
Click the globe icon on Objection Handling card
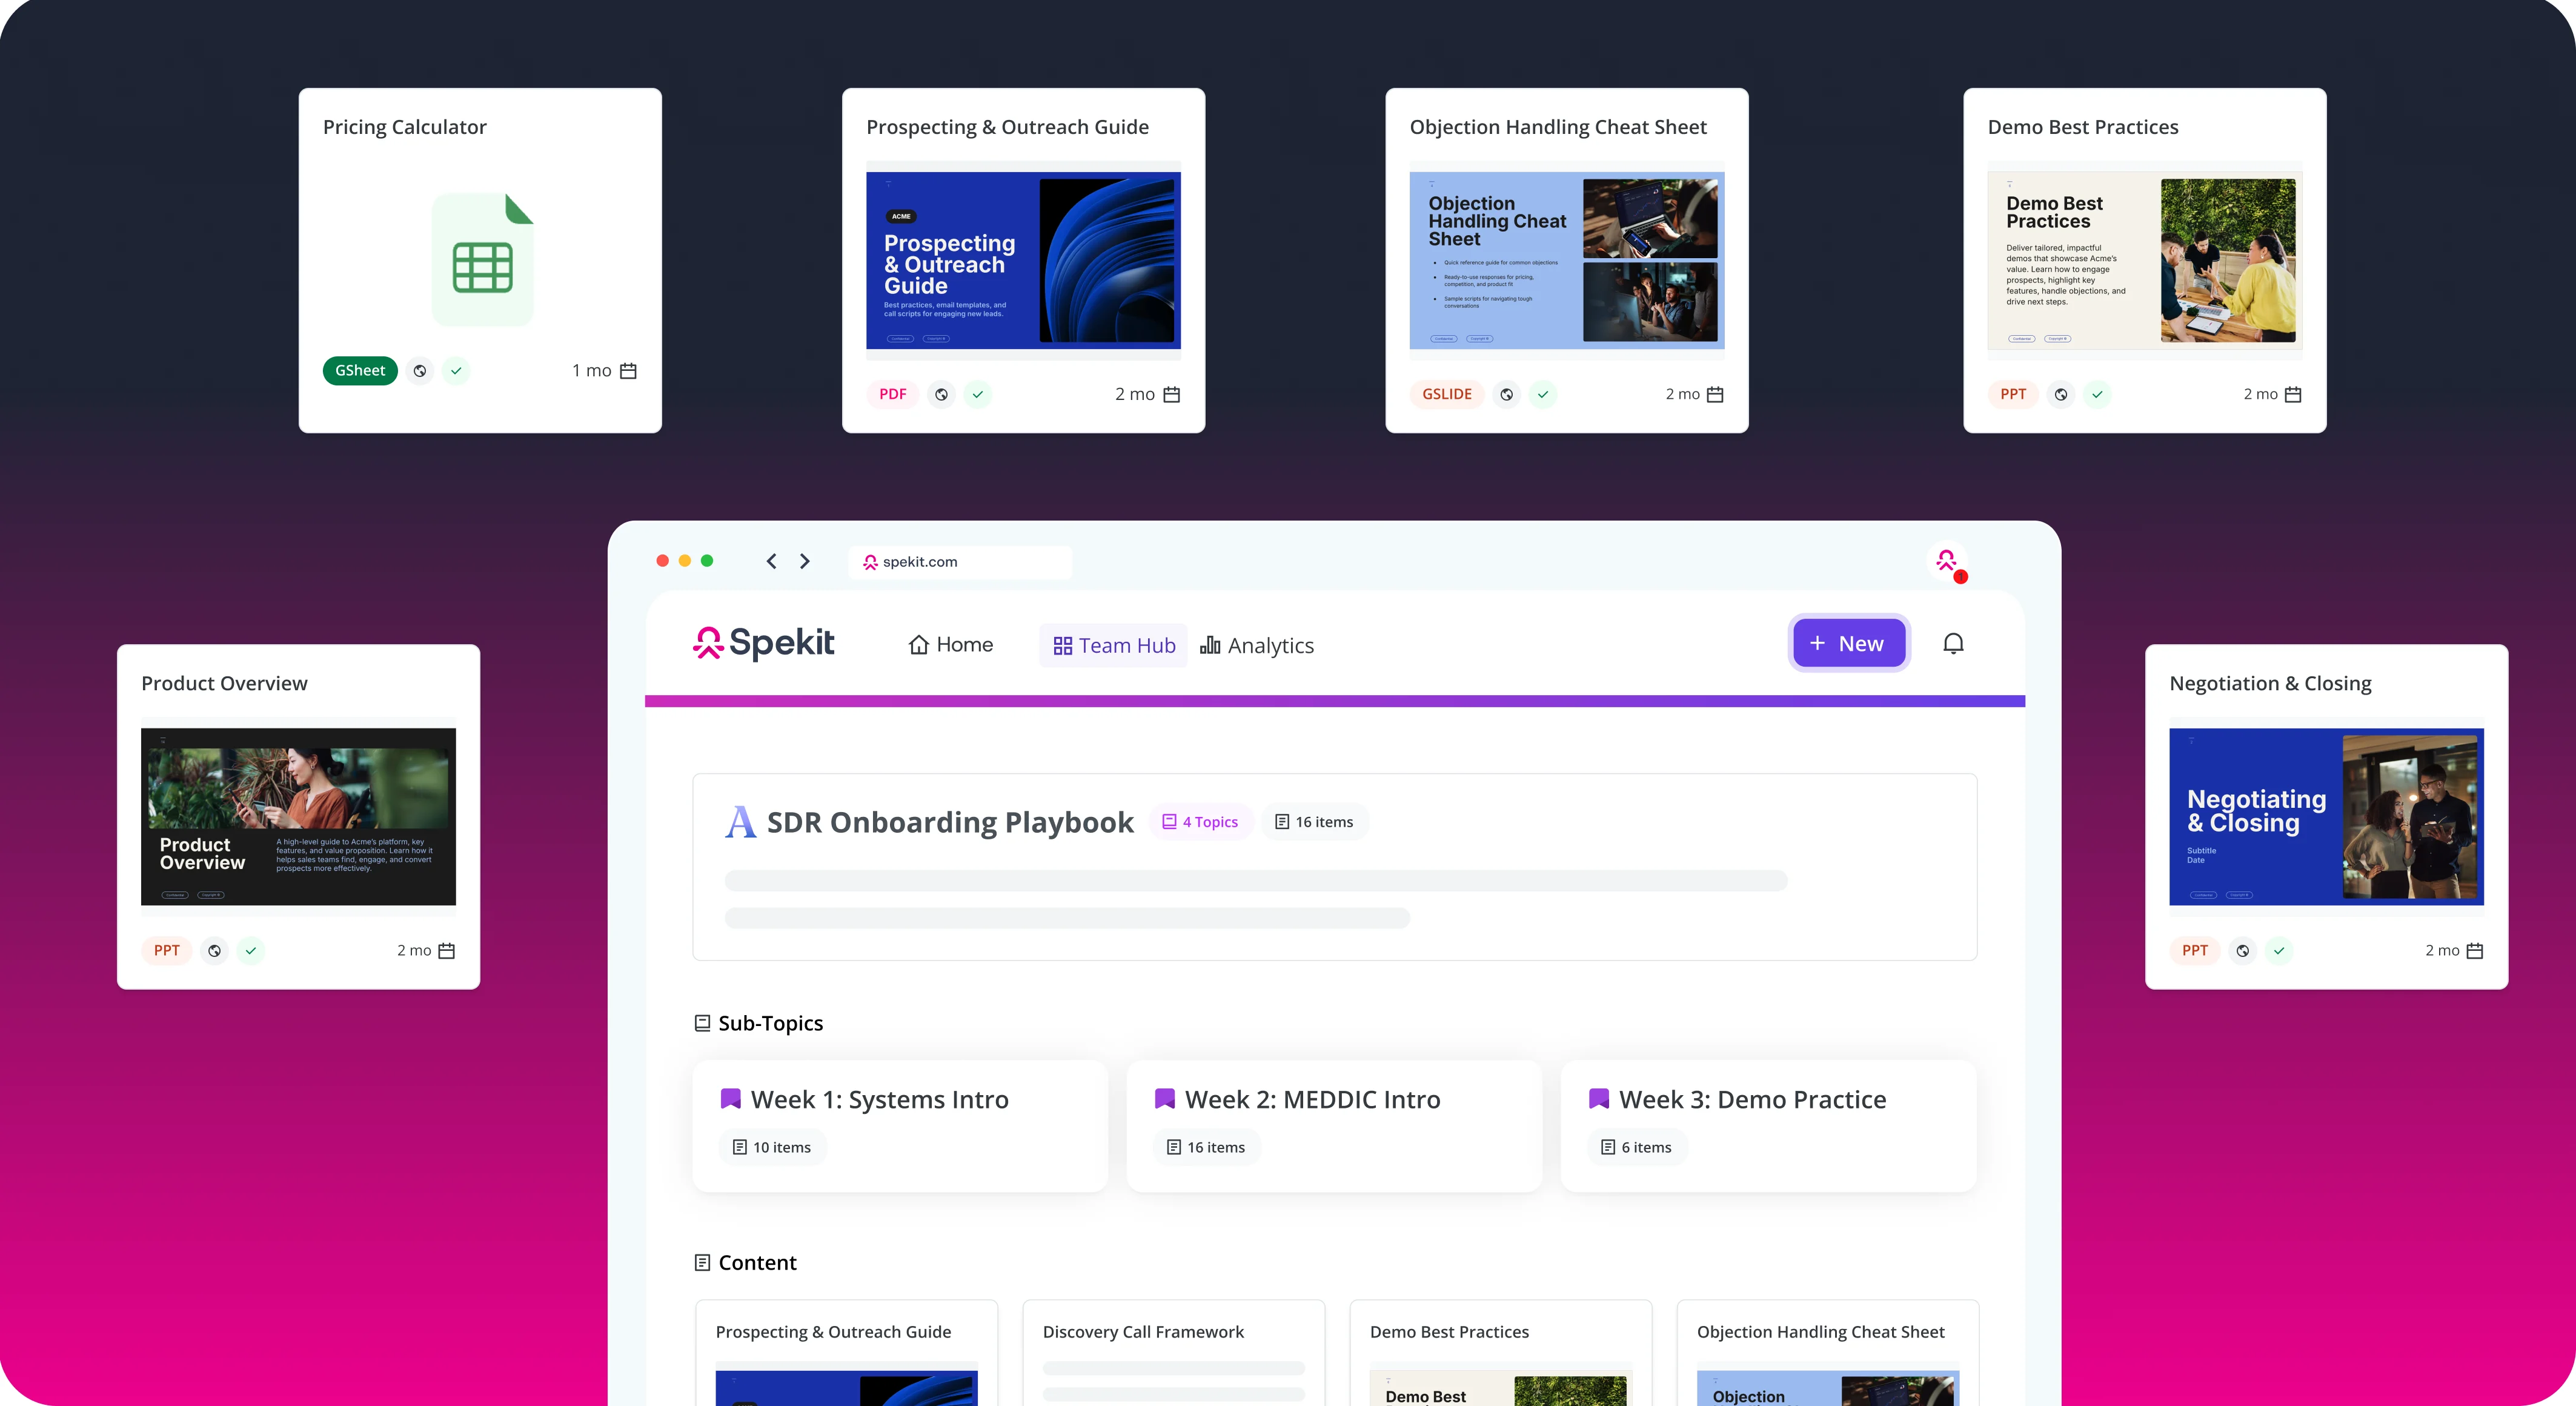point(1506,395)
